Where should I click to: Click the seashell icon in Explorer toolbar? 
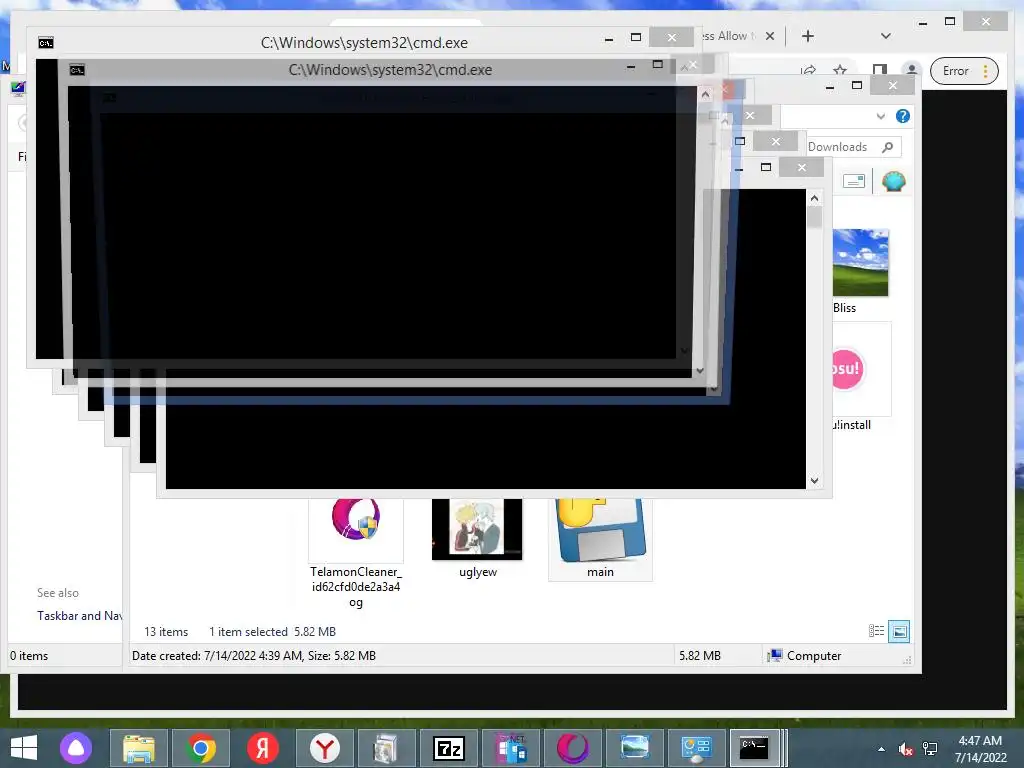893,181
